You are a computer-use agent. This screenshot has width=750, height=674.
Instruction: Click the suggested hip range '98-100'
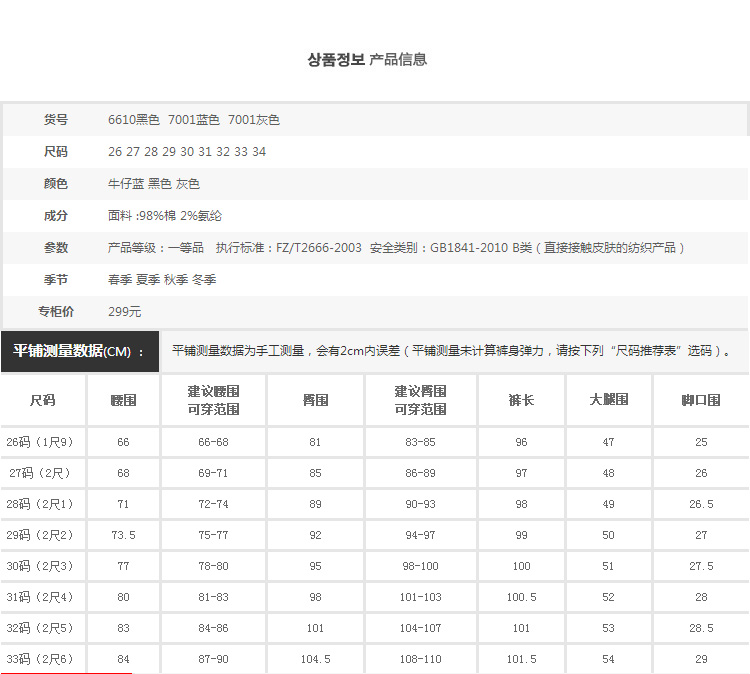tap(420, 566)
